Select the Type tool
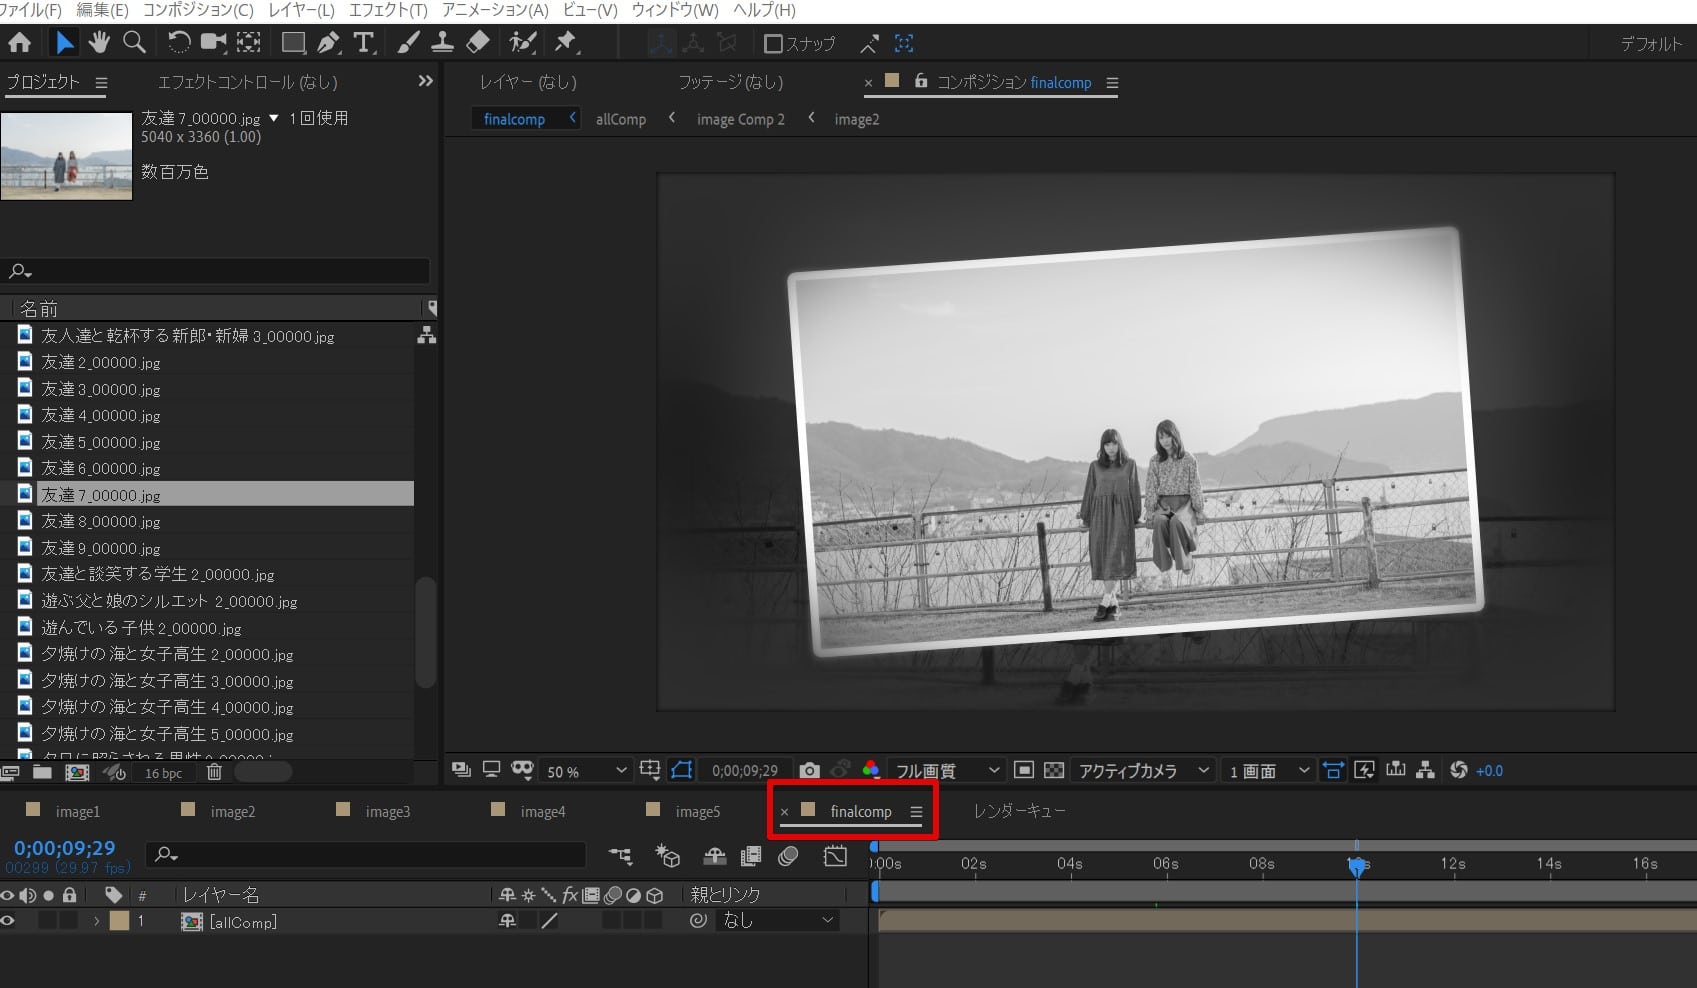 click(364, 43)
